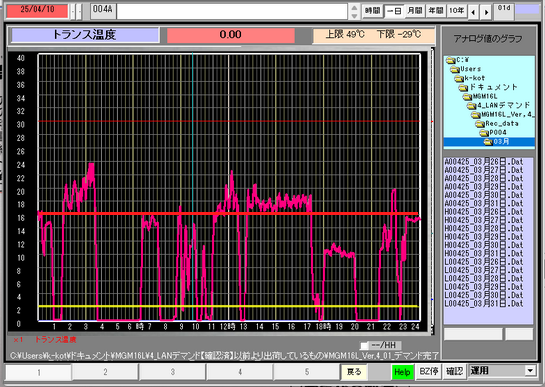This screenshot has height=387, width=545.
Task: Click the red トランス温度 legend label
Action: [x=55, y=340]
